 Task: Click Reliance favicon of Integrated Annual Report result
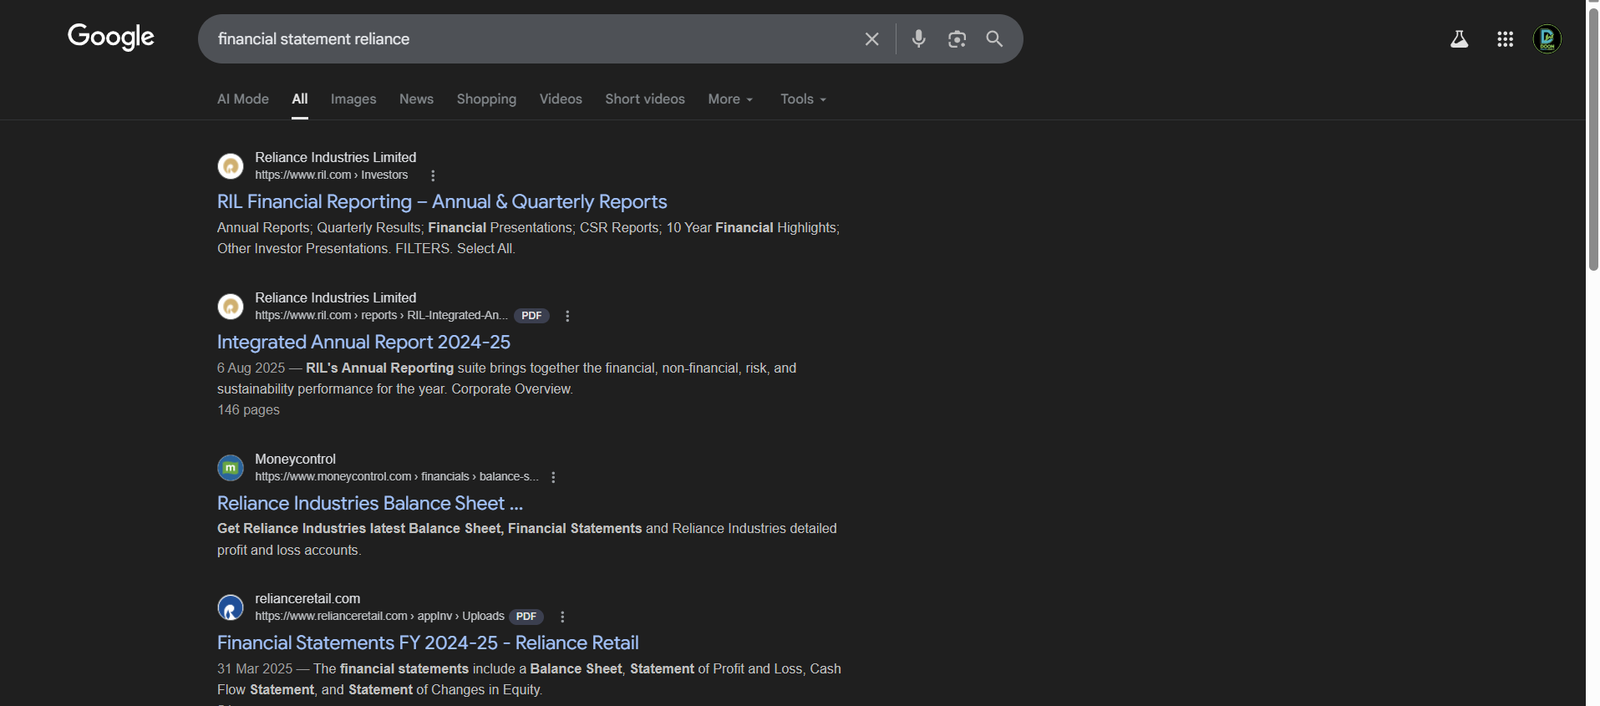click(231, 306)
